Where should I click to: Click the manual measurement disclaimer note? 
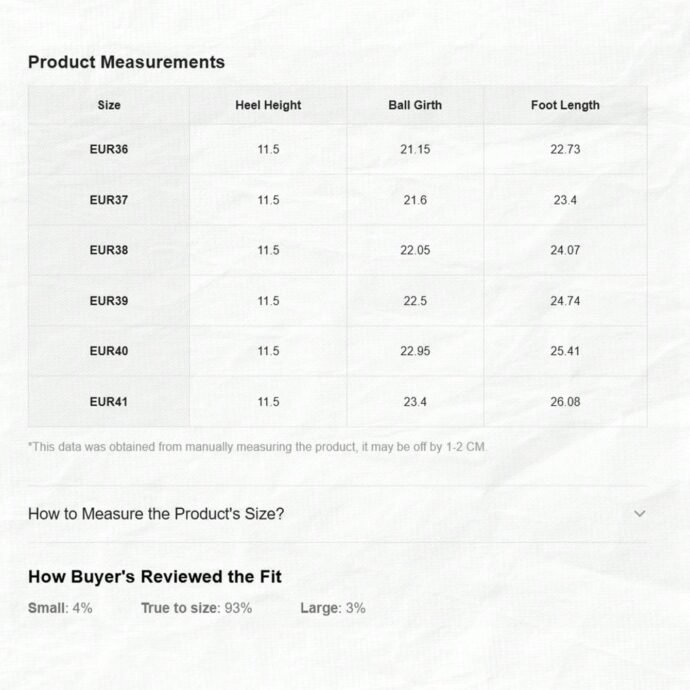pyautogui.click(x=257, y=447)
